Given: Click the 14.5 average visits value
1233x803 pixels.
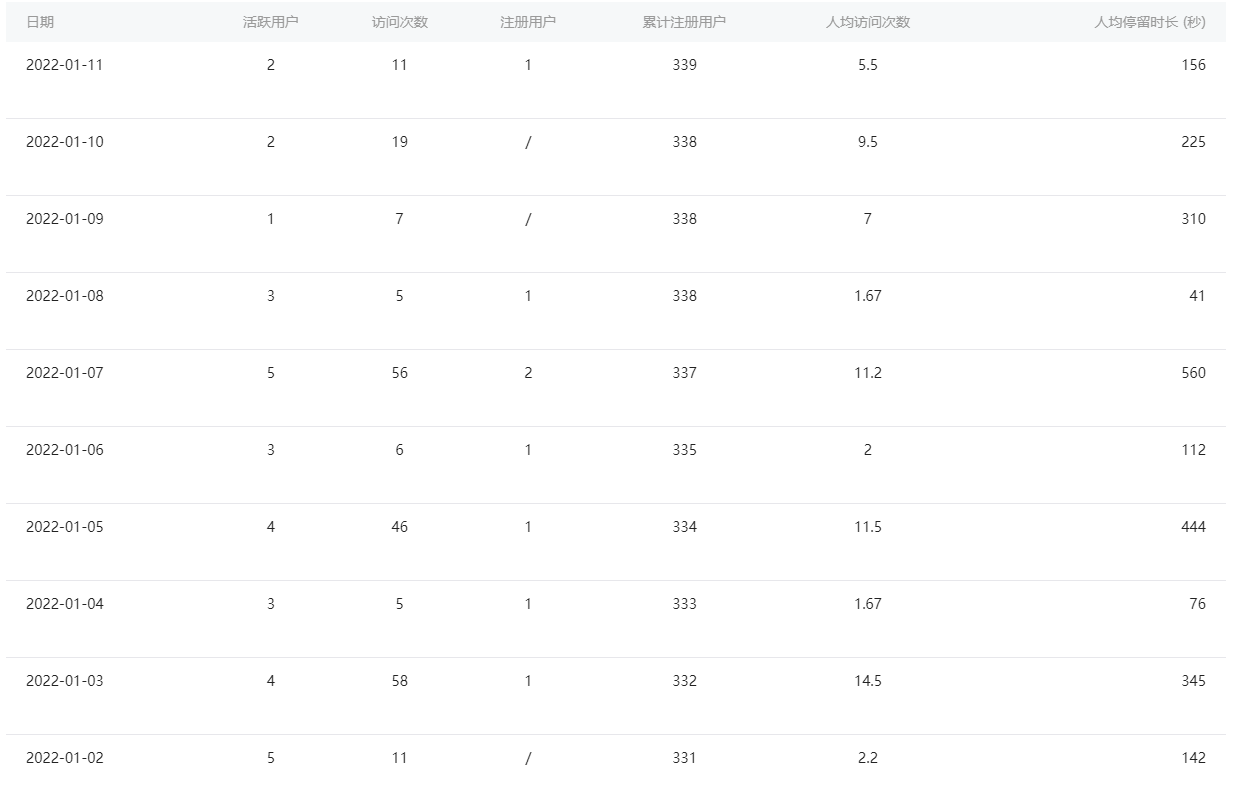Looking at the screenshot, I should (x=867, y=681).
